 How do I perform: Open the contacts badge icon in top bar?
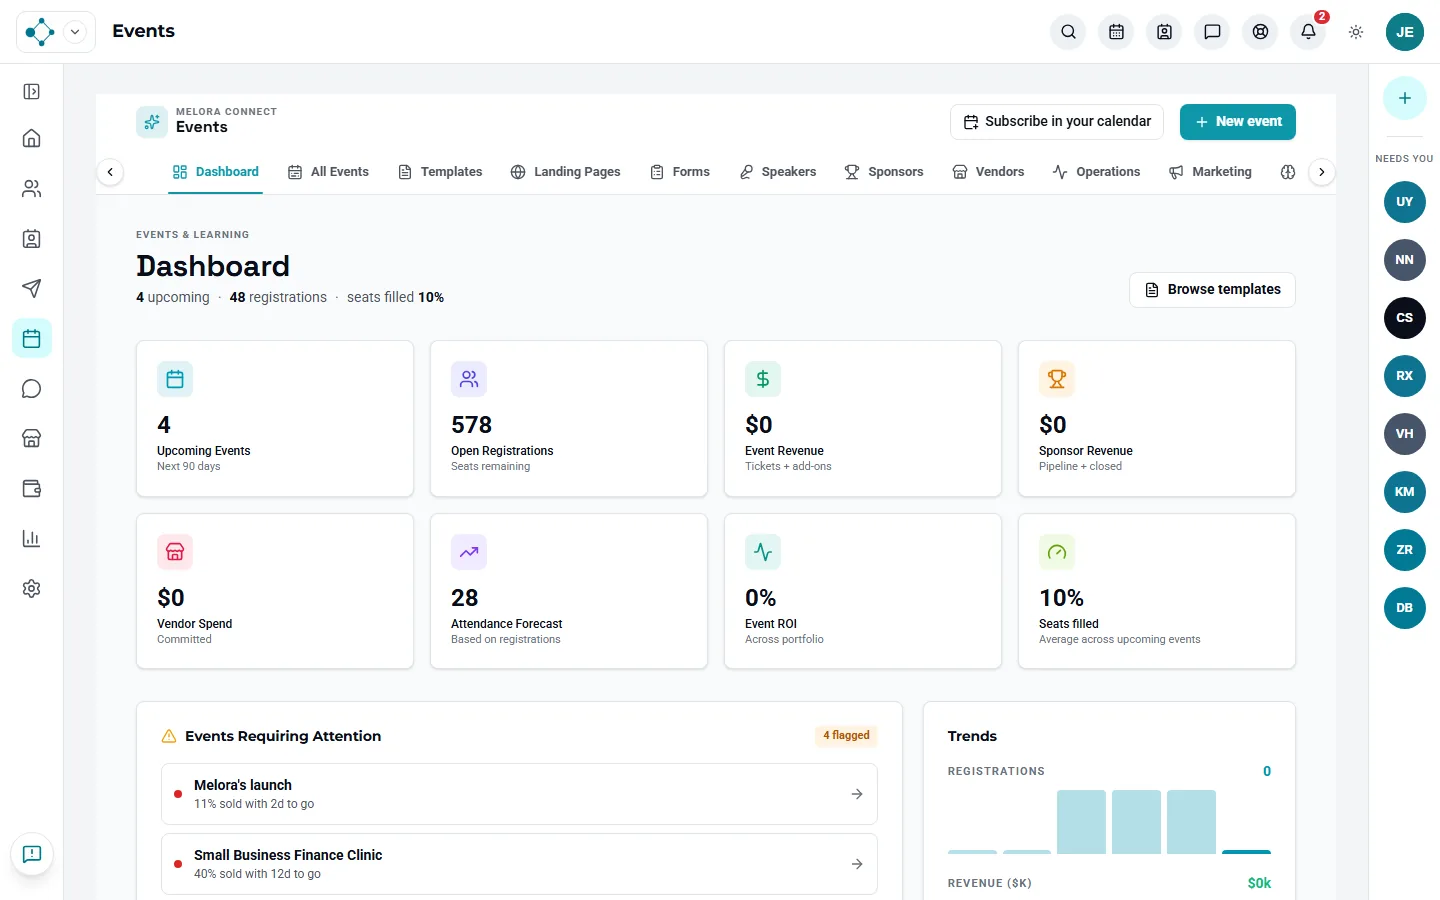click(x=1164, y=32)
